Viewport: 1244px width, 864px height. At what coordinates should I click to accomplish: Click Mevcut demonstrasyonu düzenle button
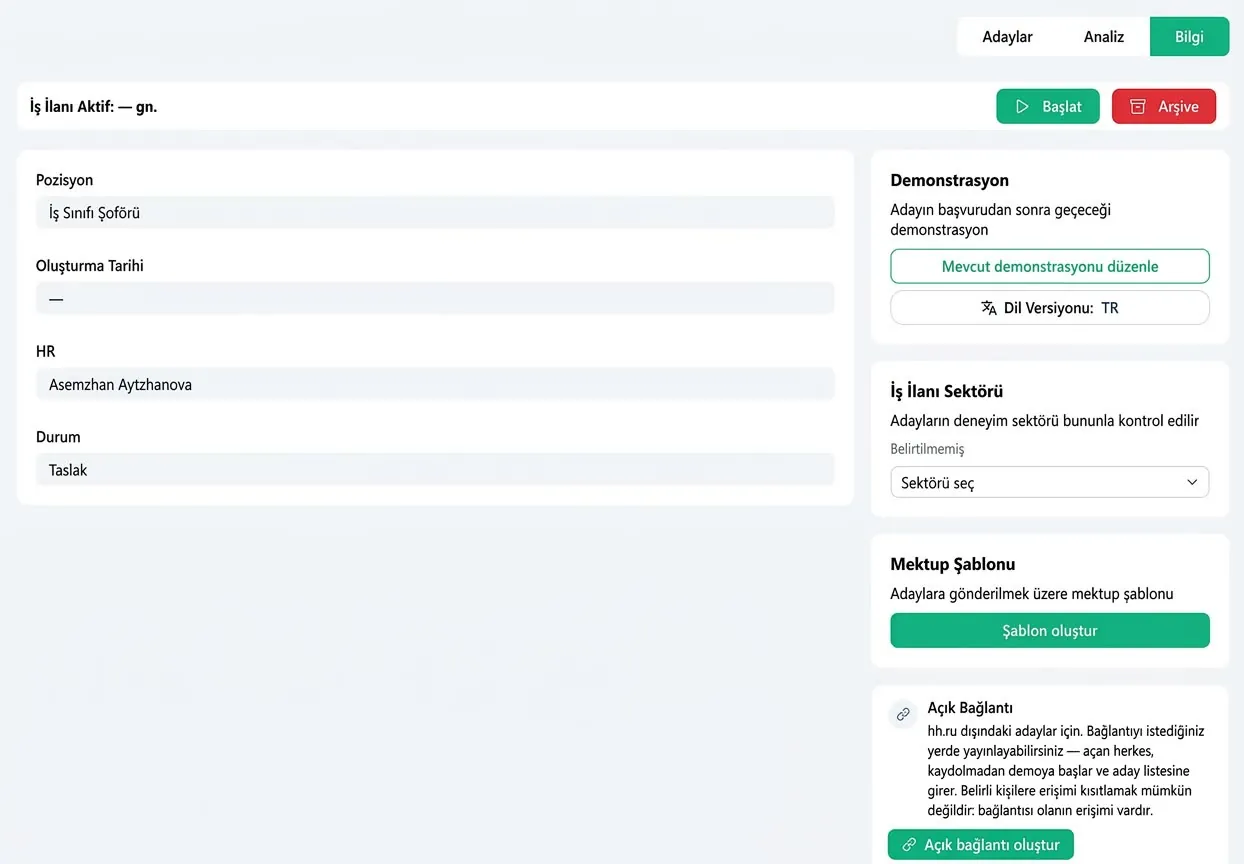click(1050, 267)
